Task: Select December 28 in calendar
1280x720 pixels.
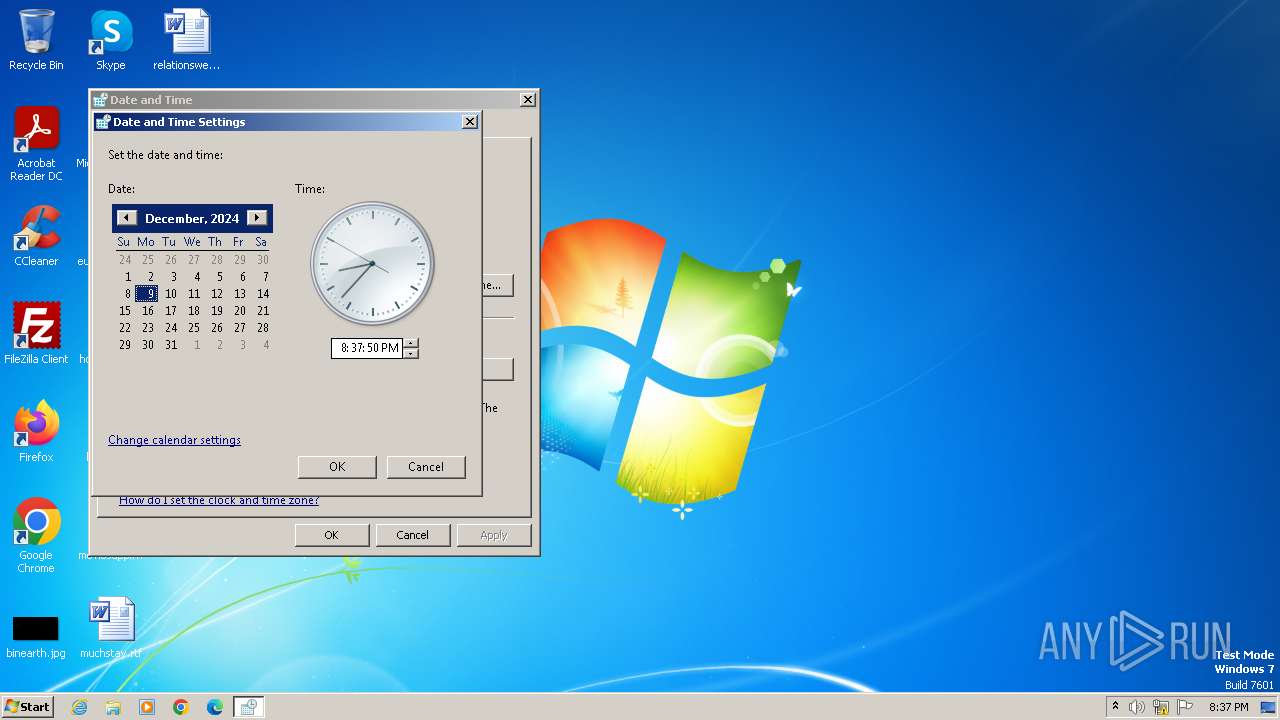Action: tap(263, 328)
